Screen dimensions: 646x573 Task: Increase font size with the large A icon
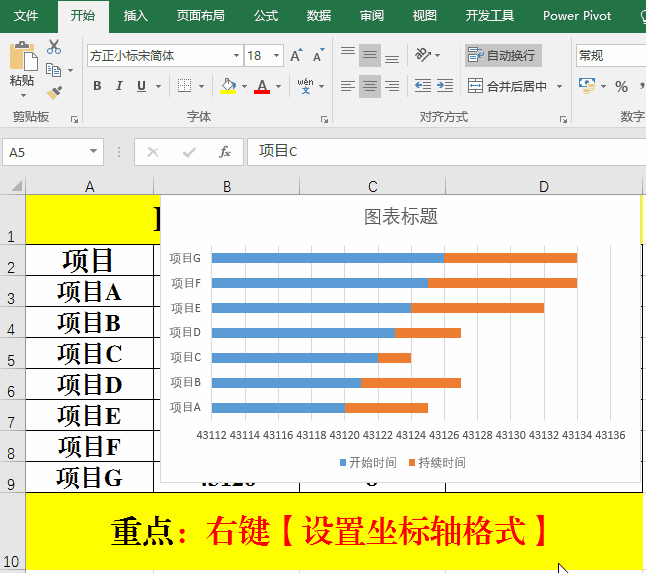(296, 56)
